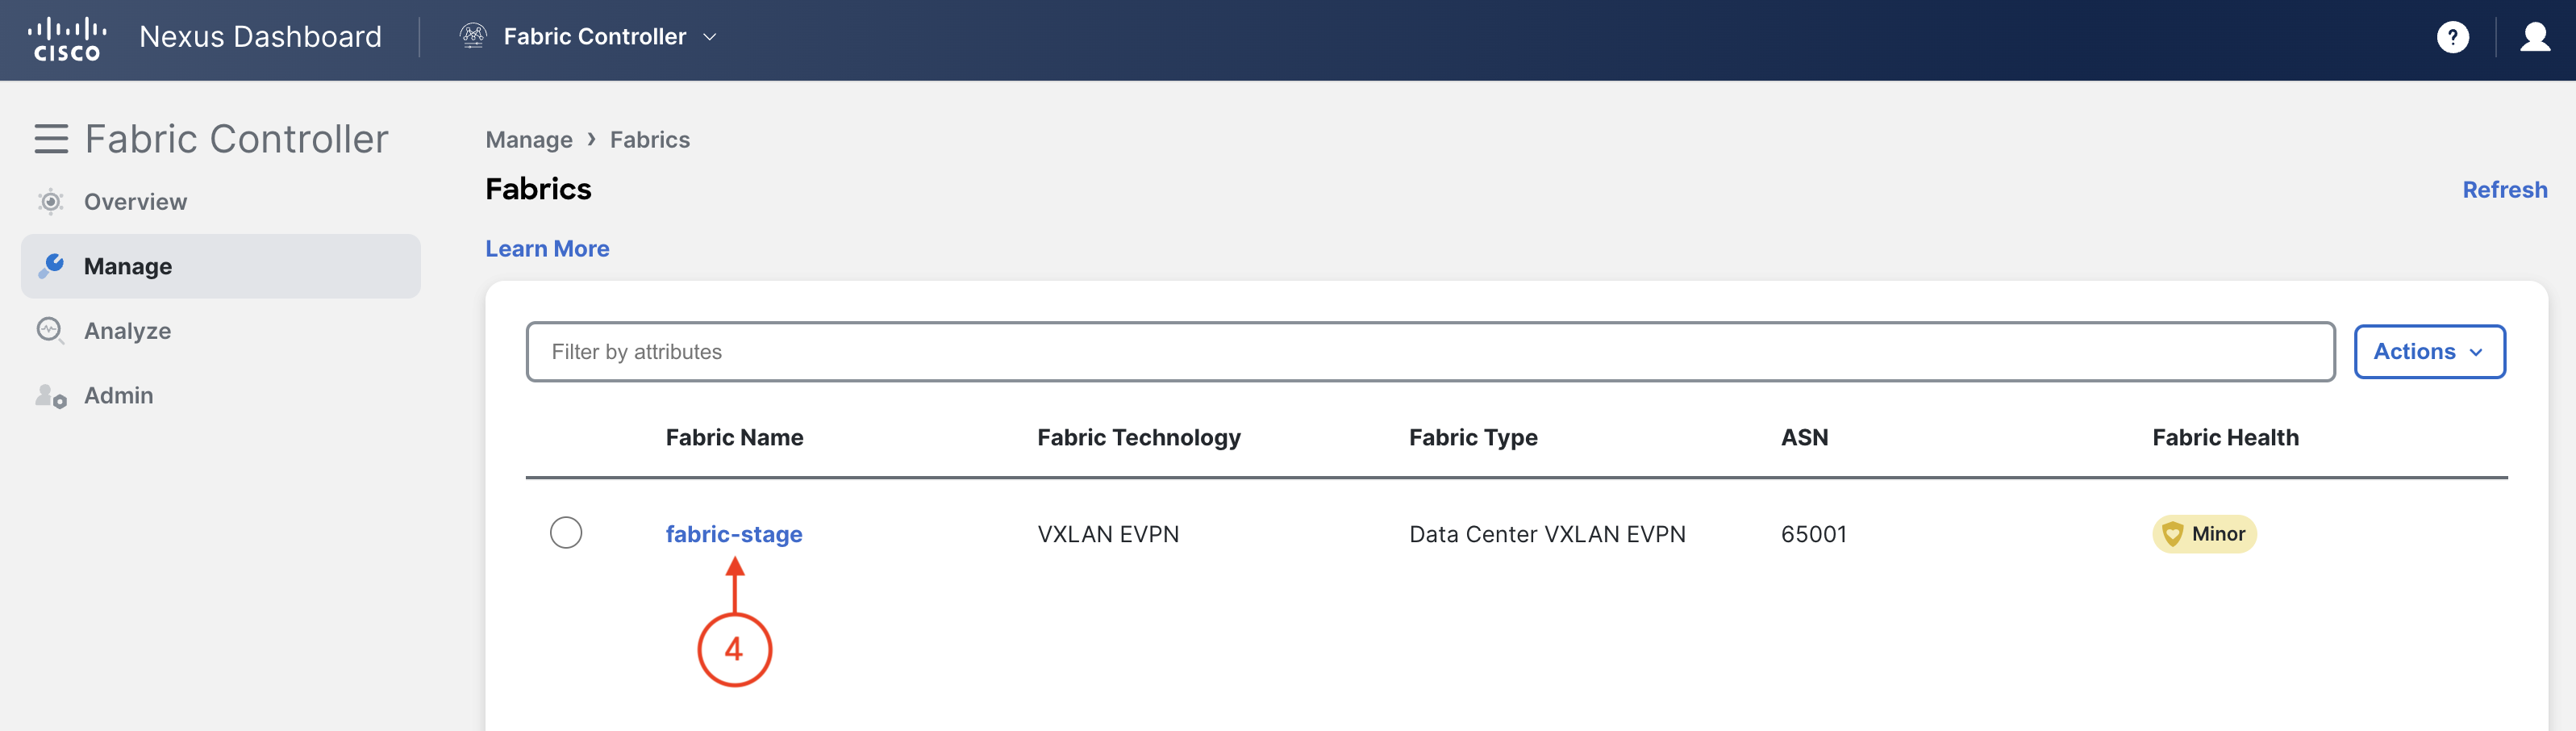Click the Cisco logo icon
The height and width of the screenshot is (731, 2576).
[66, 38]
